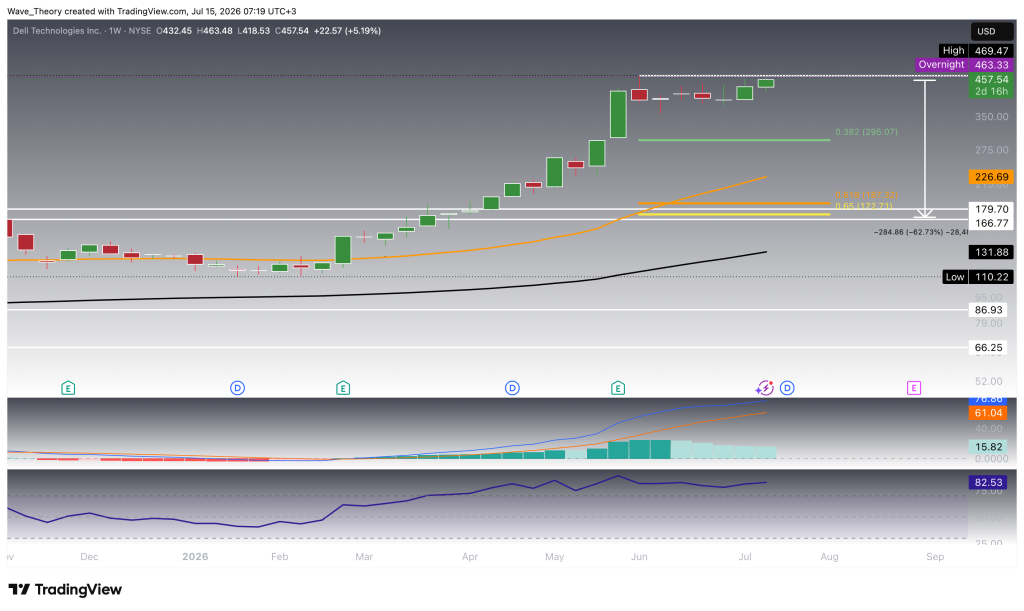Click the green earnings marker before December
Image resolution: width=1024 pixels, height=611 pixels.
pos(68,388)
